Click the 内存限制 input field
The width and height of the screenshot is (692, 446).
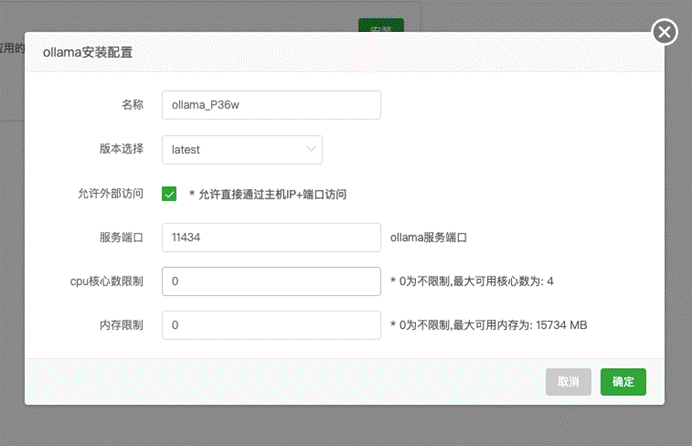(271, 325)
